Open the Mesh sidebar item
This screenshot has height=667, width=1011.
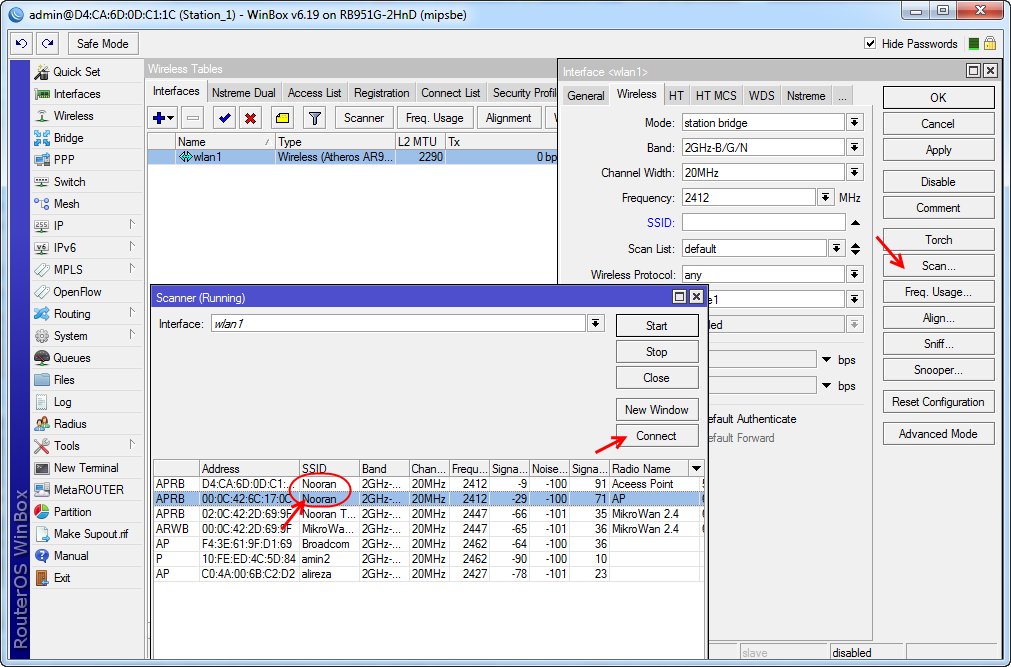pos(66,204)
